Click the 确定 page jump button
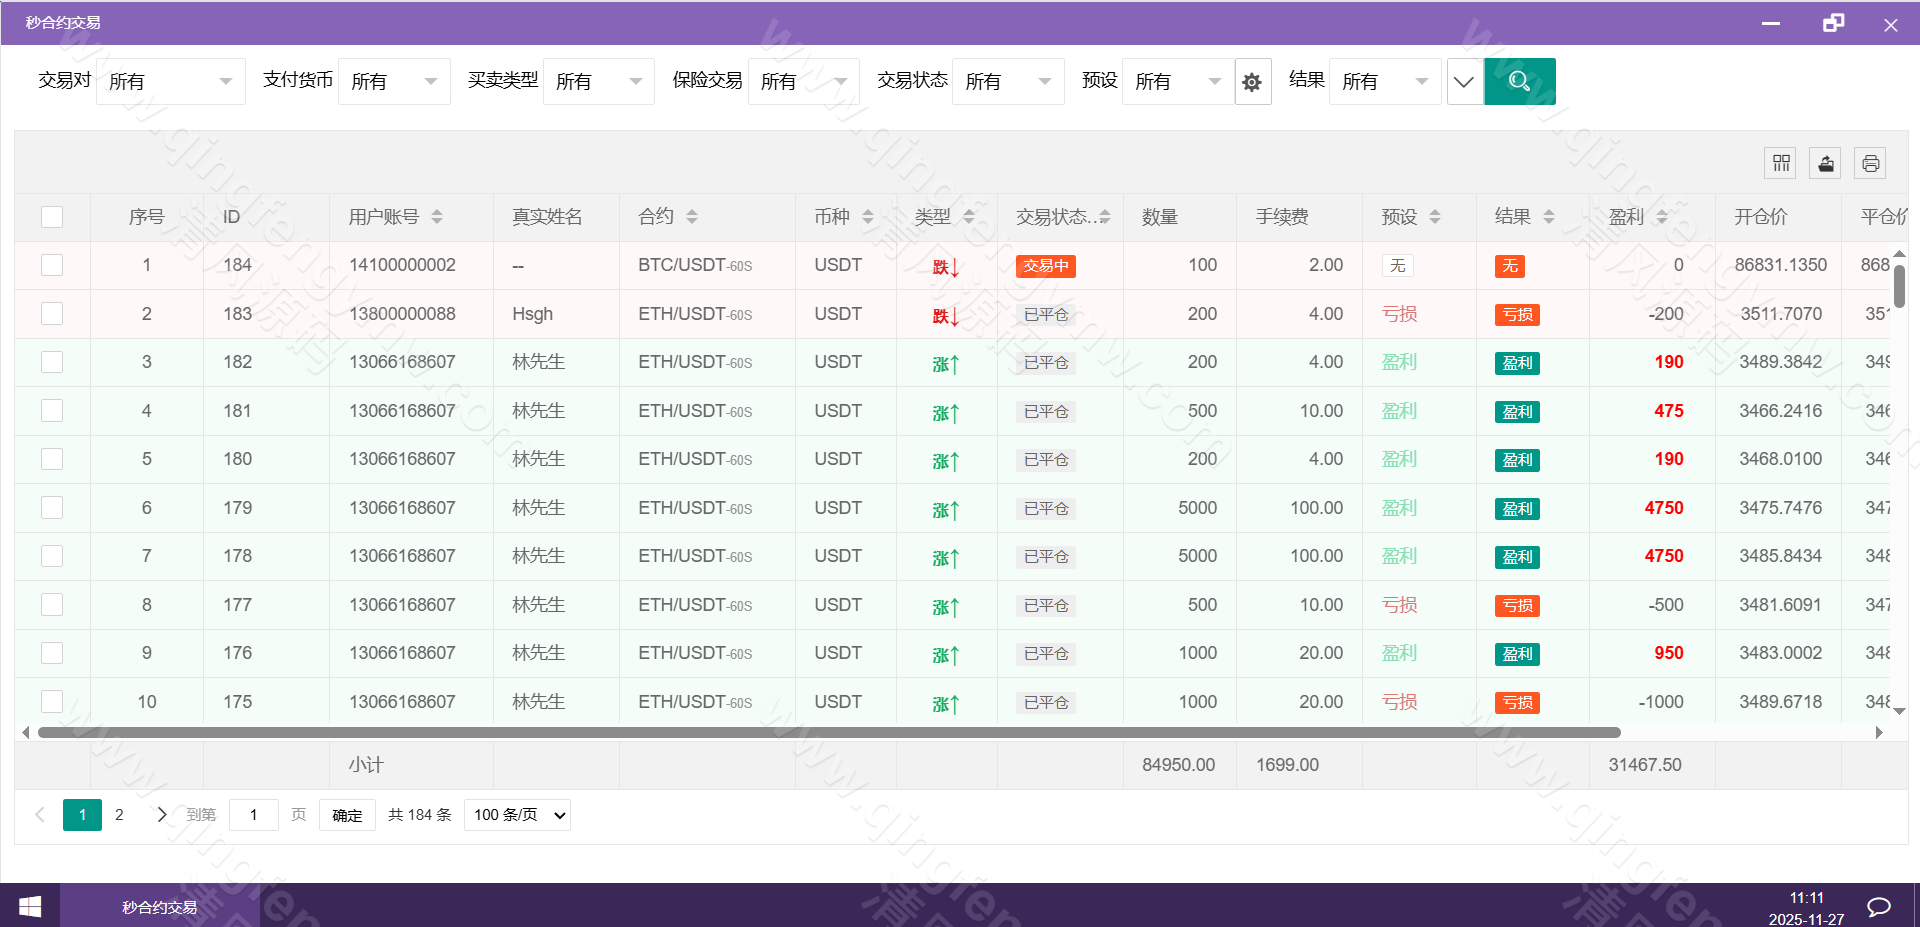Screen dimensions: 1920x927 click(346, 815)
